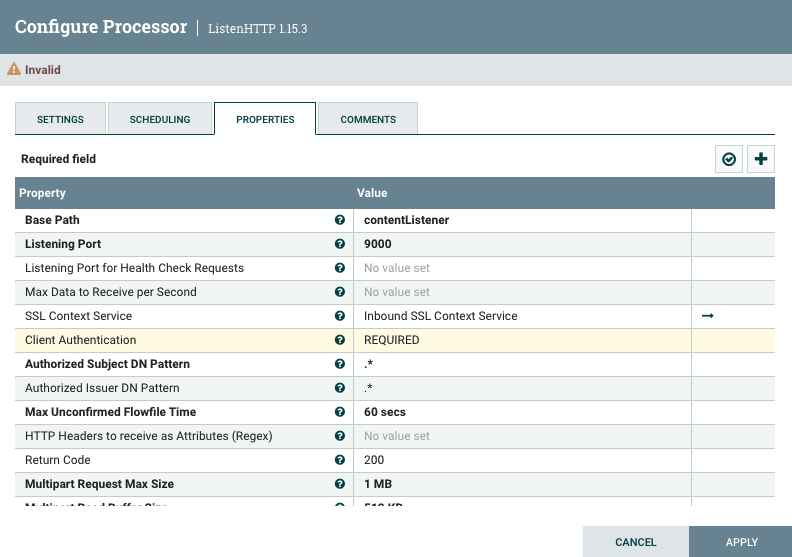Viewport: 792px width, 557px height.
Task: Edit the Listening Port value 9000
Action: click(522, 244)
